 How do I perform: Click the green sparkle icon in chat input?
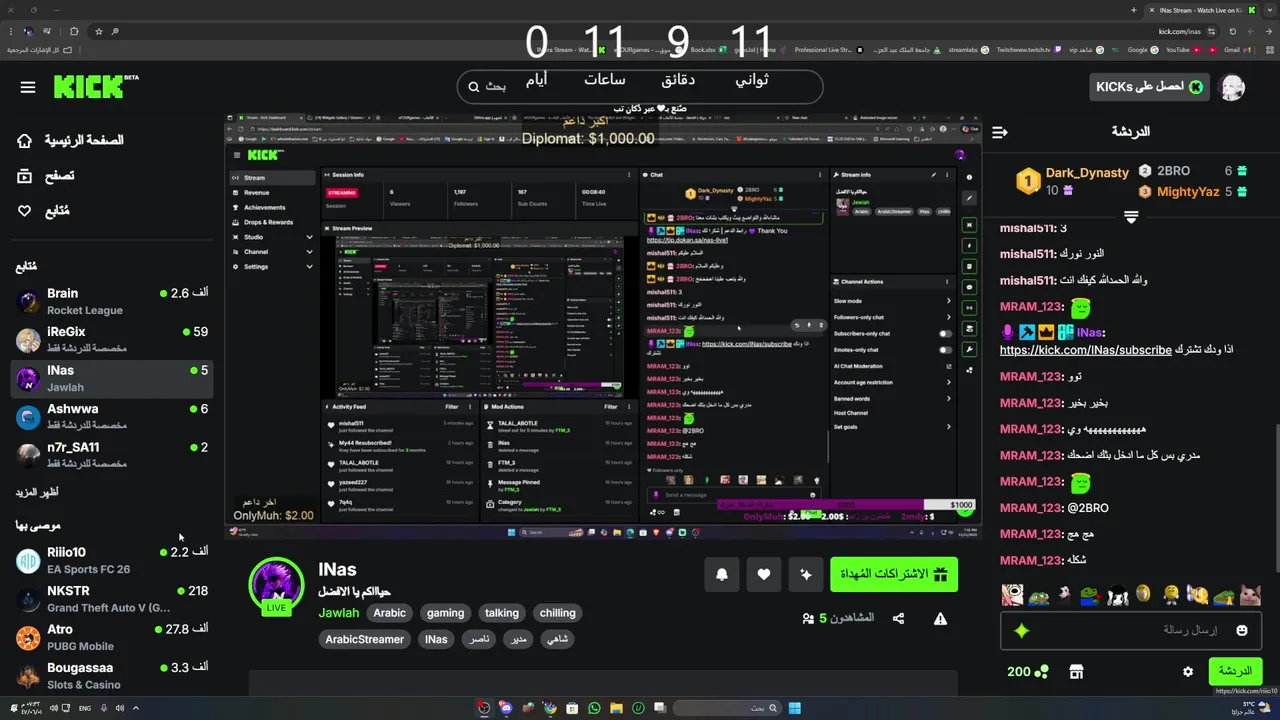1021,631
